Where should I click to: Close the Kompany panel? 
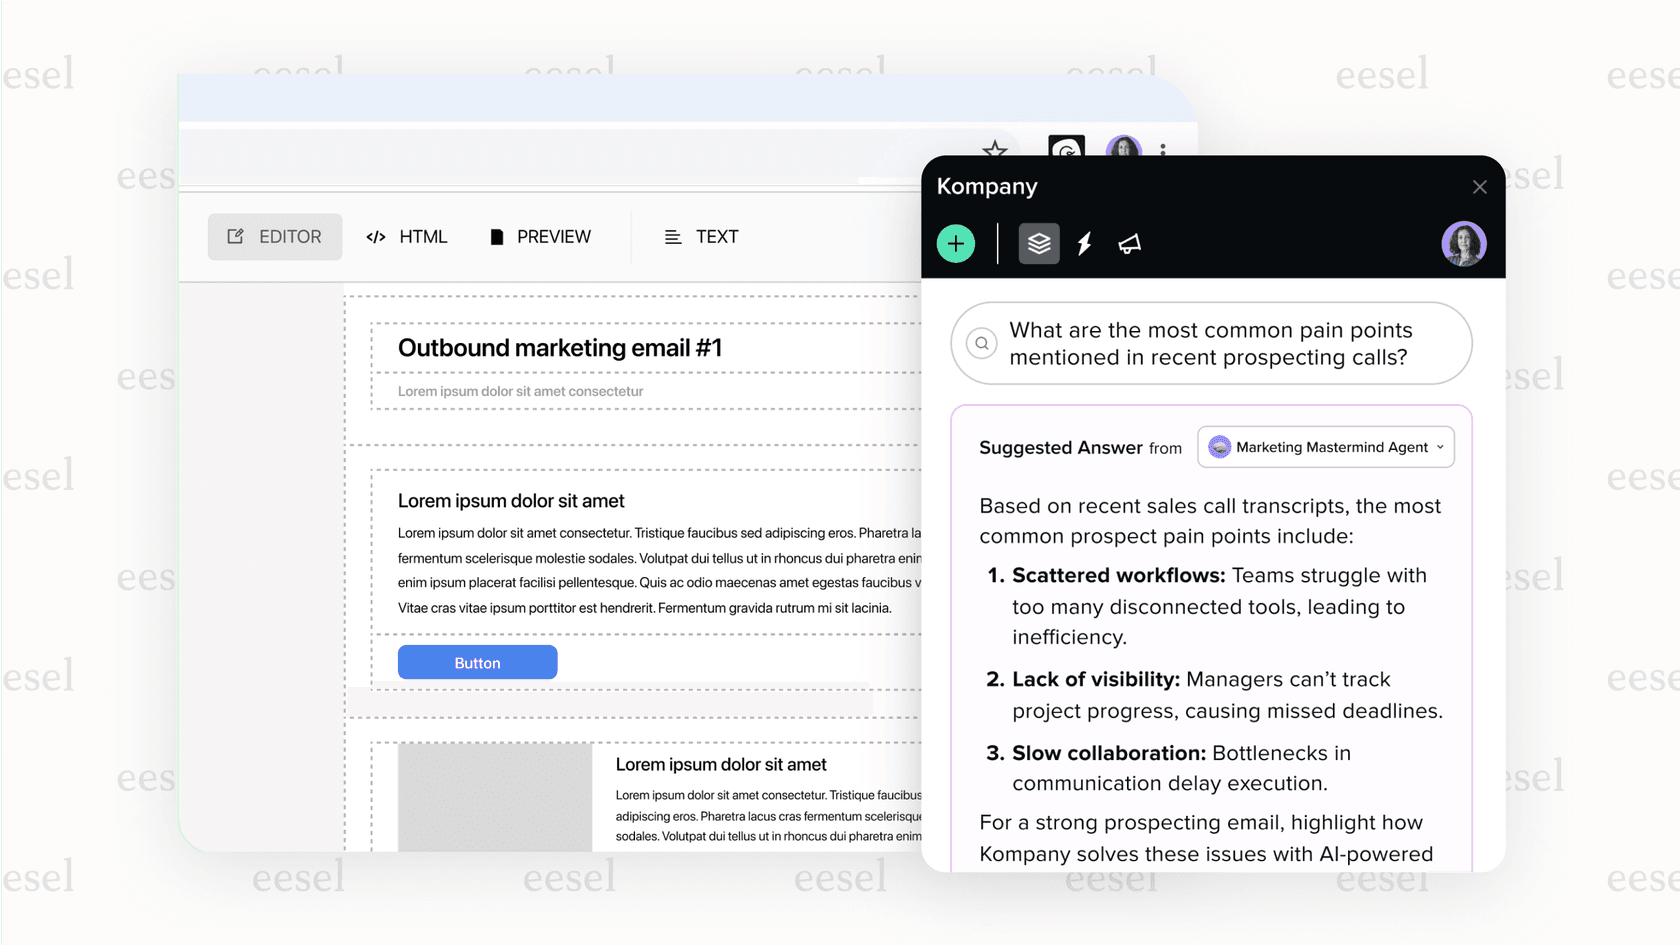pyautogui.click(x=1479, y=186)
